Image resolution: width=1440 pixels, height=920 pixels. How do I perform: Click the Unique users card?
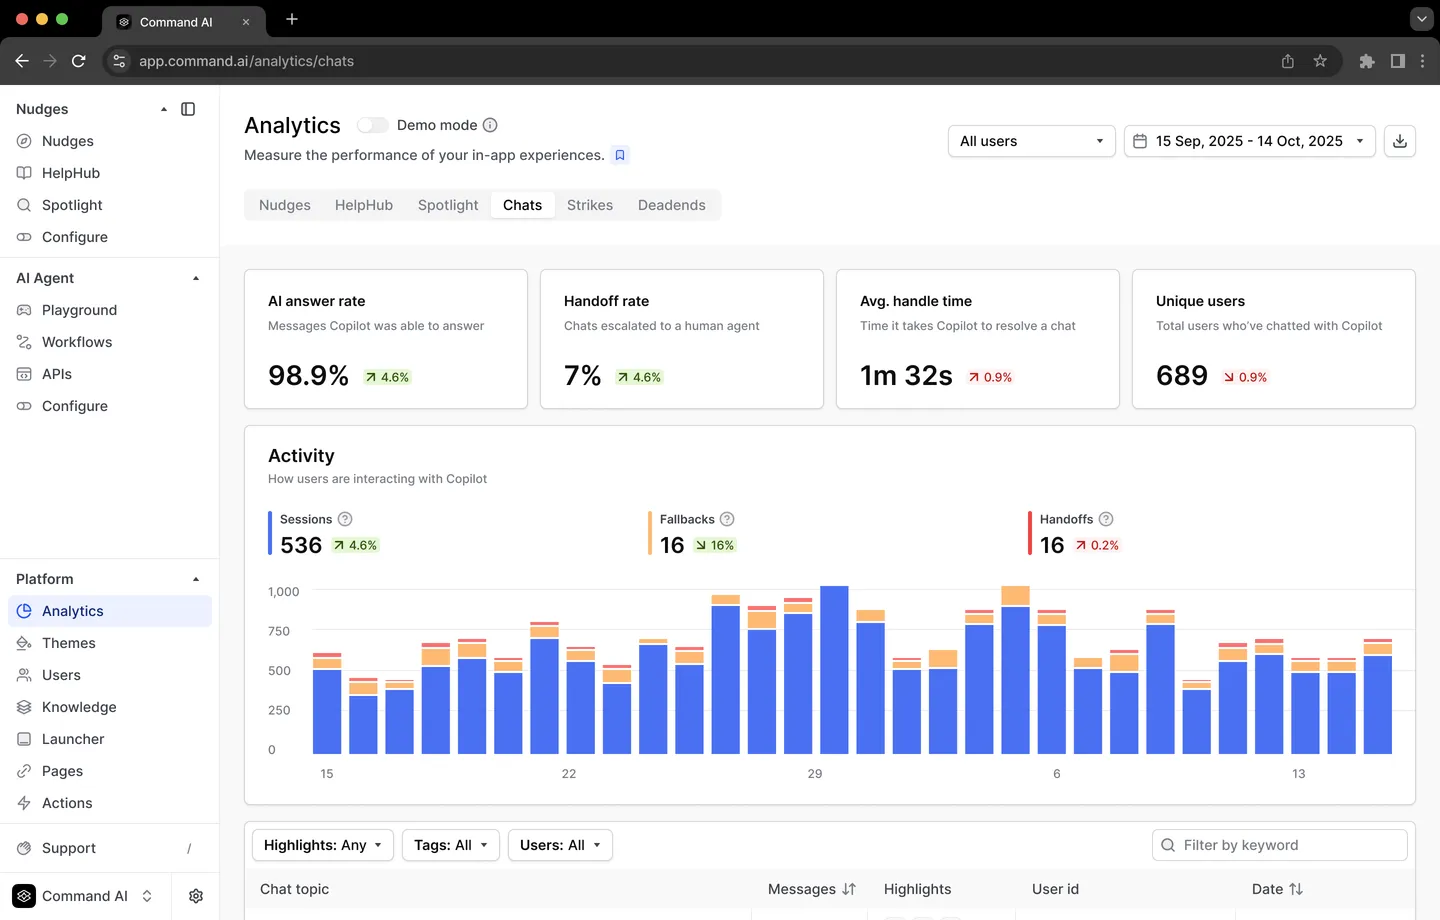(1274, 339)
